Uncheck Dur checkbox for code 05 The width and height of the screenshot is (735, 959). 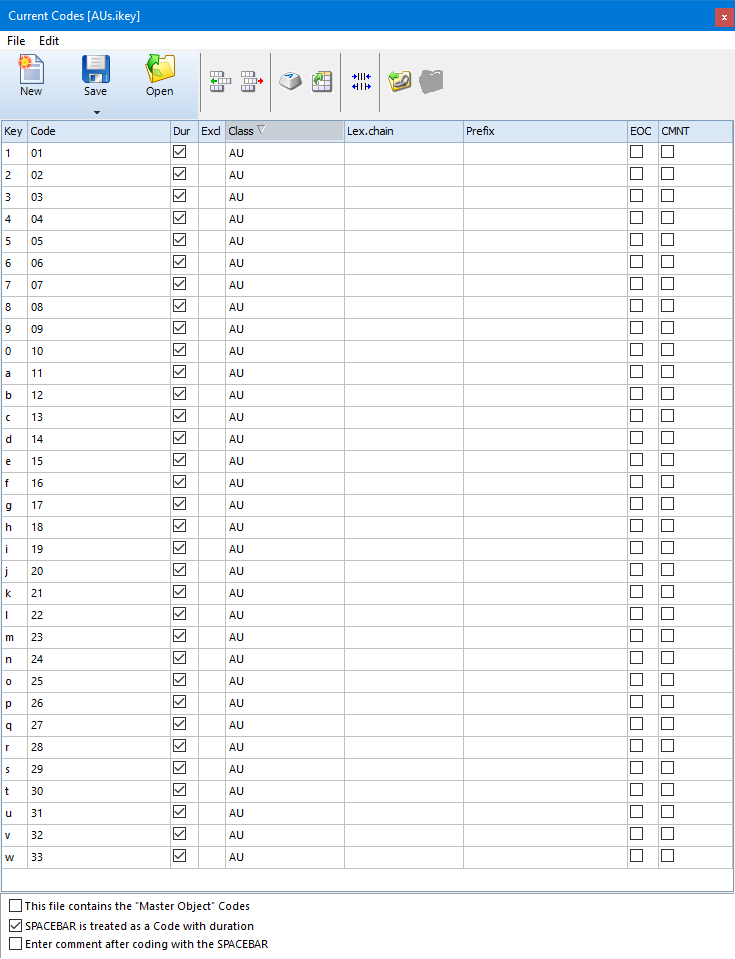pos(180,240)
